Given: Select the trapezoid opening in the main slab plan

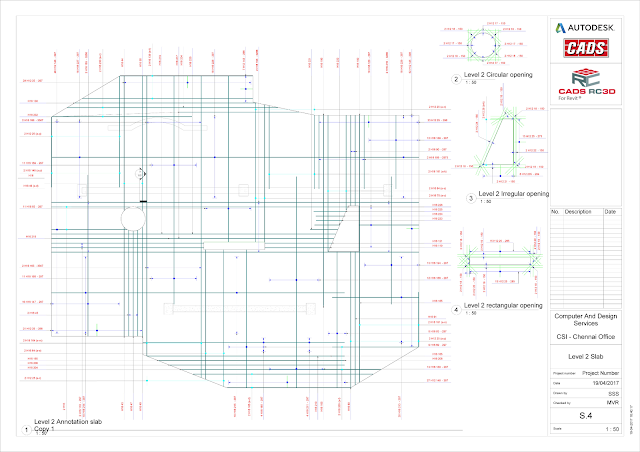Looking at the screenshot, I should (x=345, y=228).
